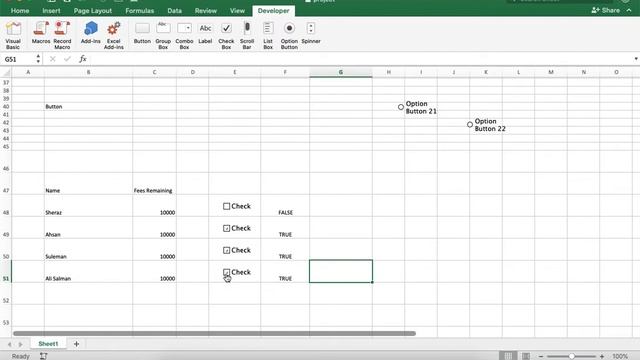Click the formula bar input
Viewport: 640px width, 360px height.
pyautogui.click(x=359, y=59)
